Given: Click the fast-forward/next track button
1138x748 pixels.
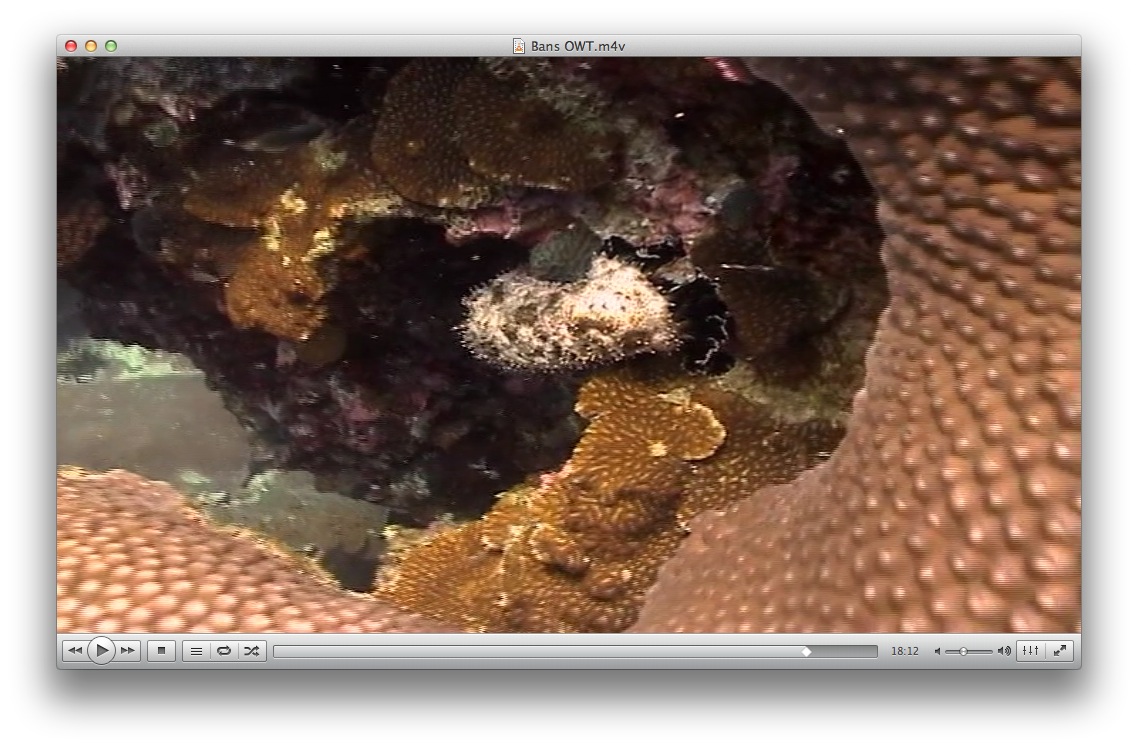Looking at the screenshot, I should pos(128,651).
